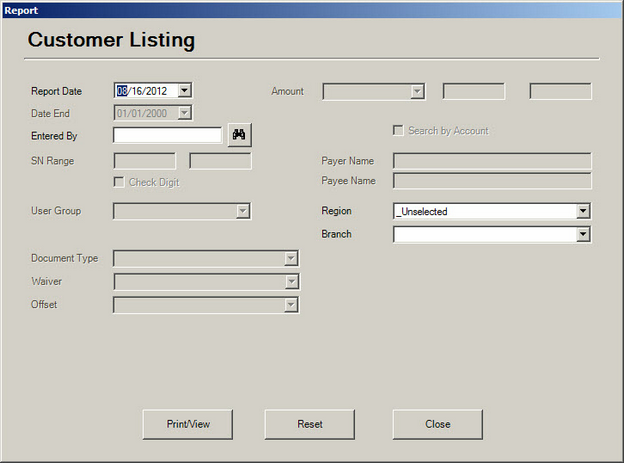
Task: Open the Branch dropdown list
Action: [583, 234]
